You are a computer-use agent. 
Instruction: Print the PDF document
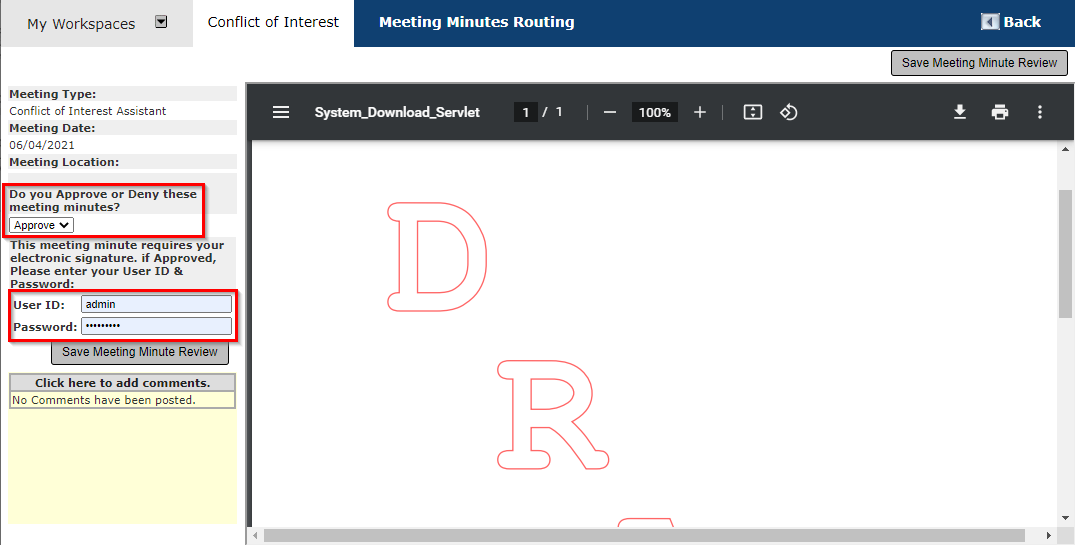pyautogui.click(x=1000, y=112)
